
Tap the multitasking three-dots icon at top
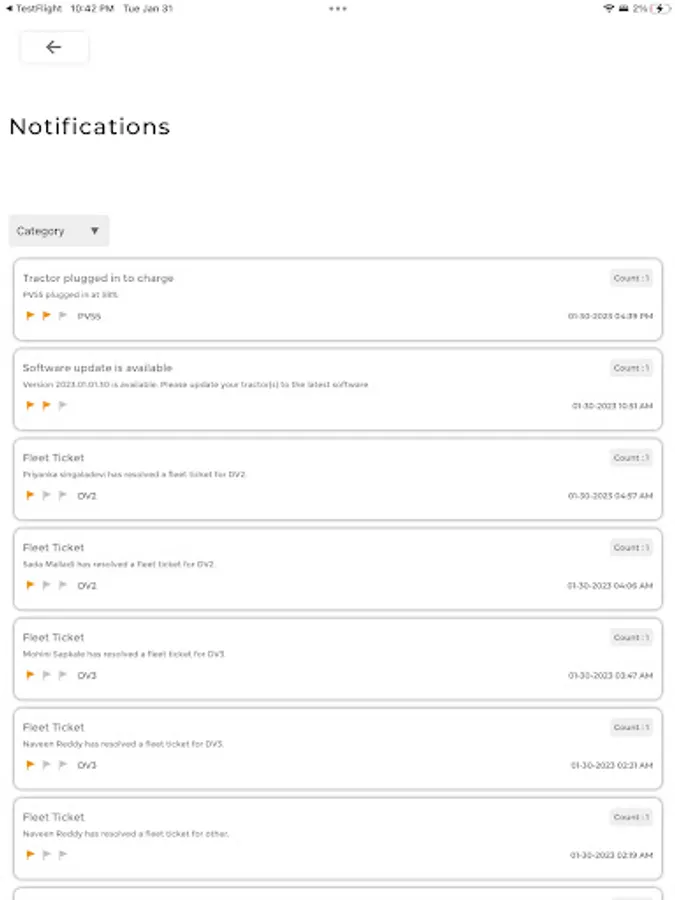(x=337, y=8)
